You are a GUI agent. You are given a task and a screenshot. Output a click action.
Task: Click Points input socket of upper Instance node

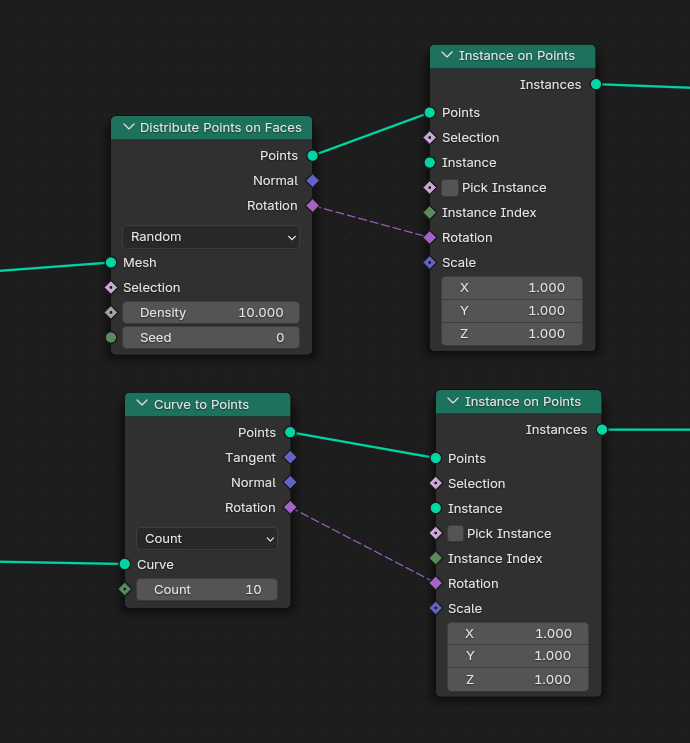point(430,112)
